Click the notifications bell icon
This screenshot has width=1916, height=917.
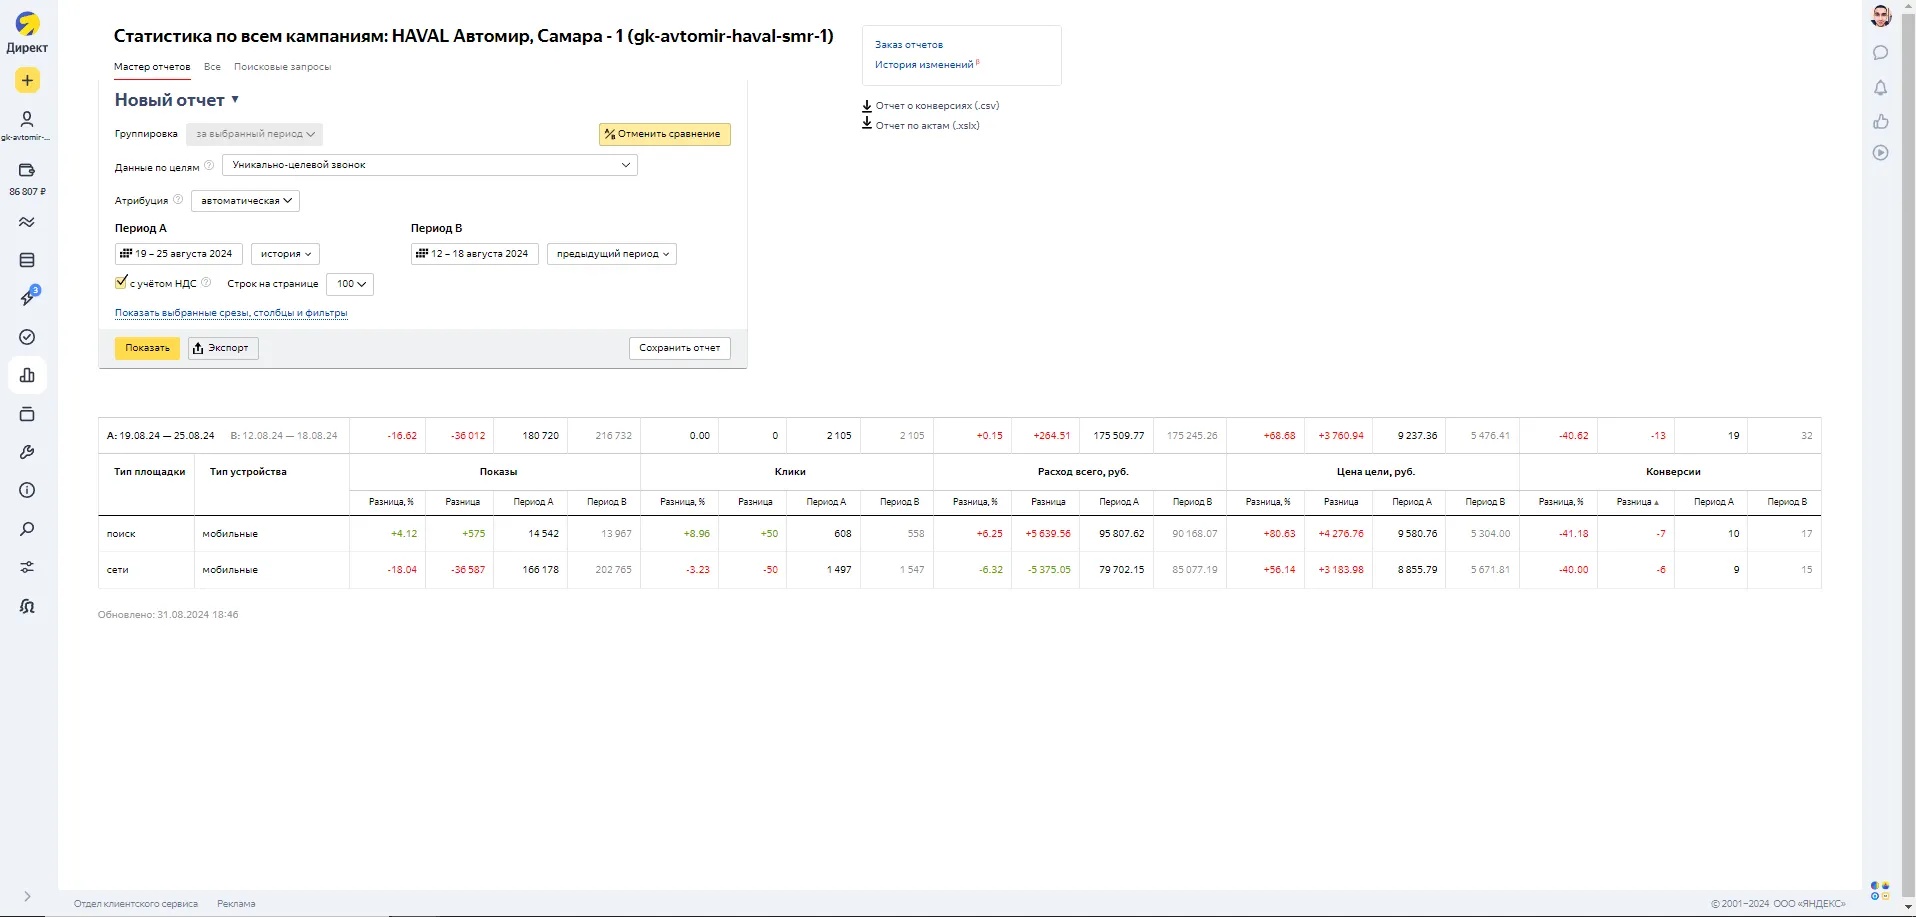pos(1880,88)
